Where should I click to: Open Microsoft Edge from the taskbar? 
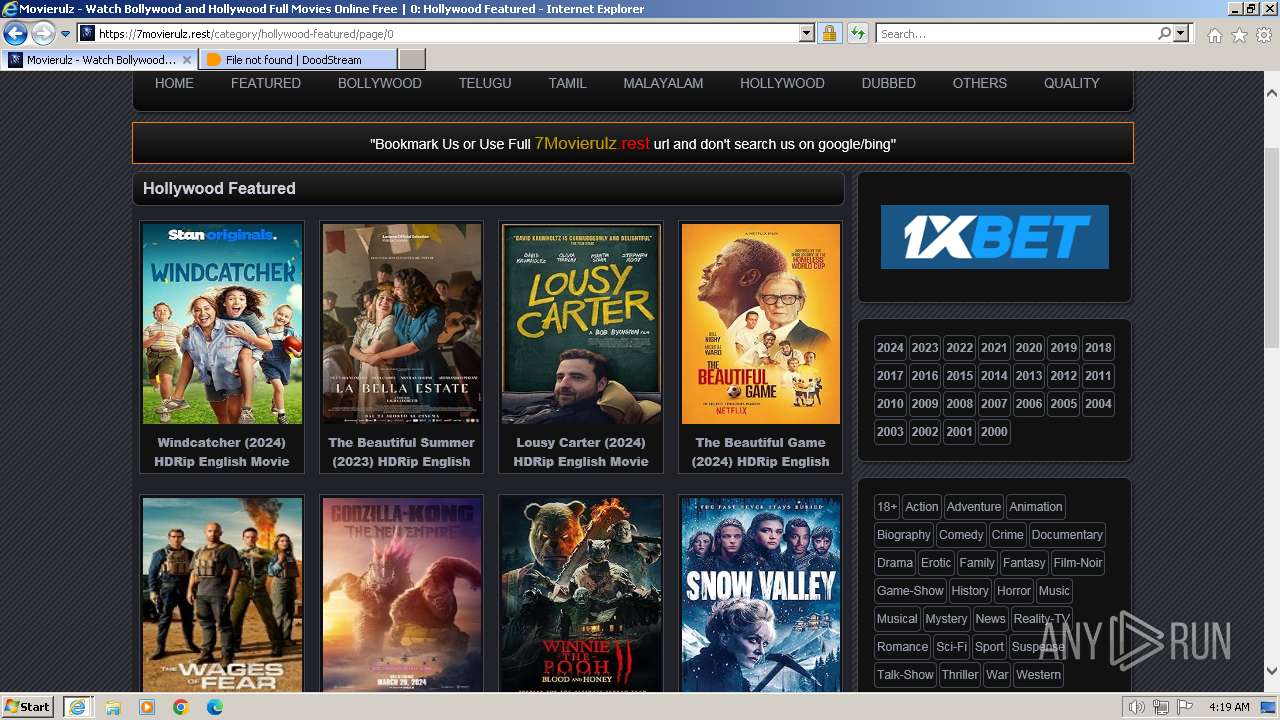coord(215,707)
